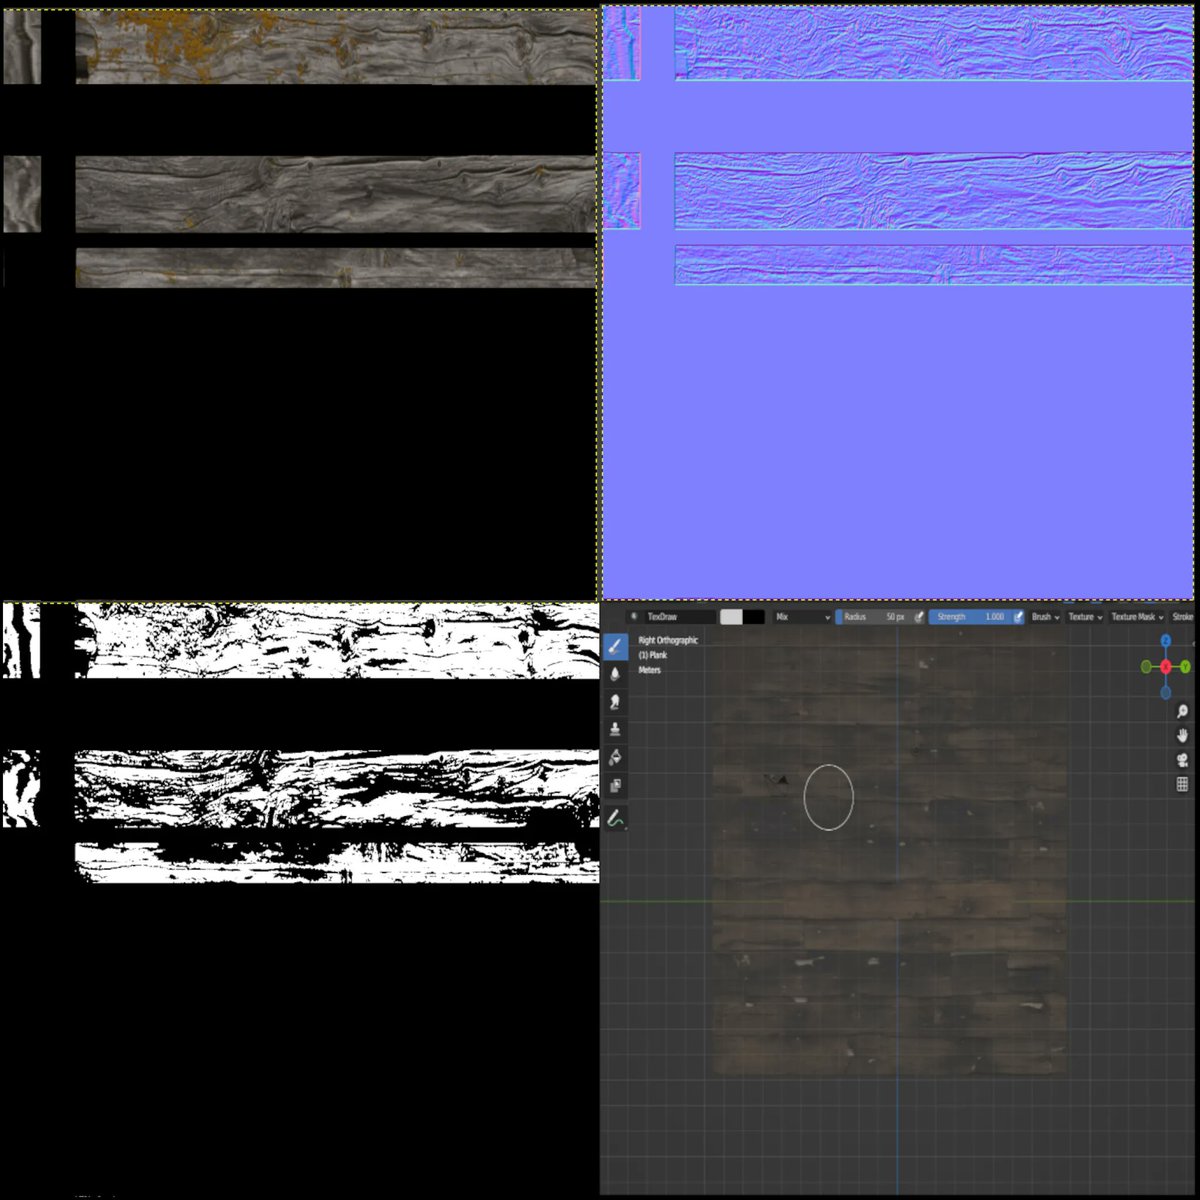Click the Move View hand icon

point(1183,735)
